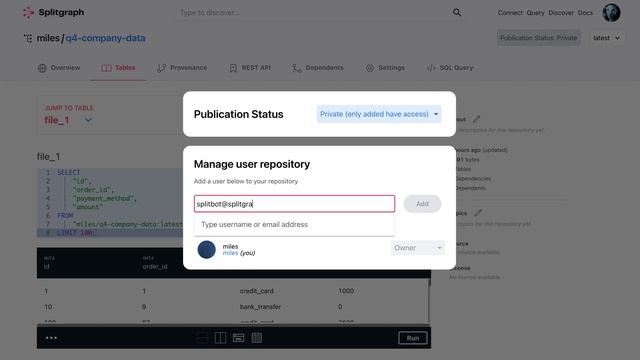Click the search magnifier icon
This screenshot has height=360, width=640.
(457, 13)
